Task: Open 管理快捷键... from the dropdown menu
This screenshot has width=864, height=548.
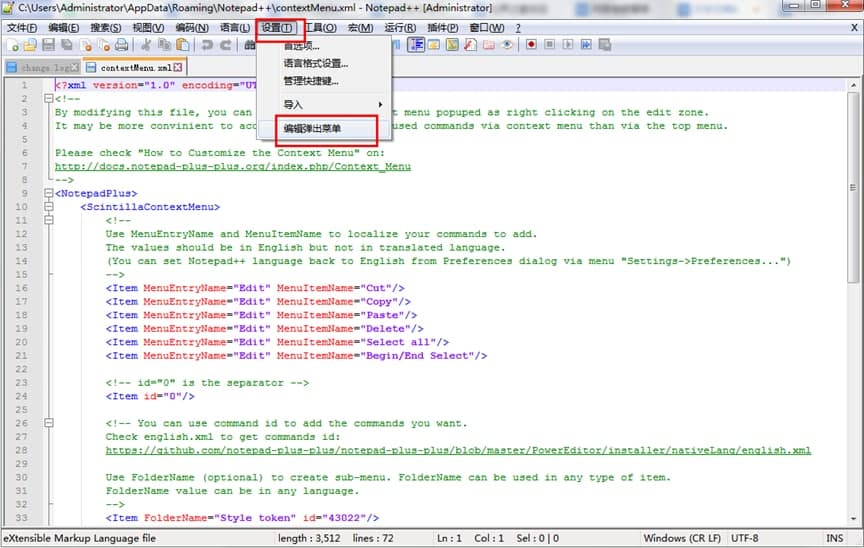Action: coord(311,81)
